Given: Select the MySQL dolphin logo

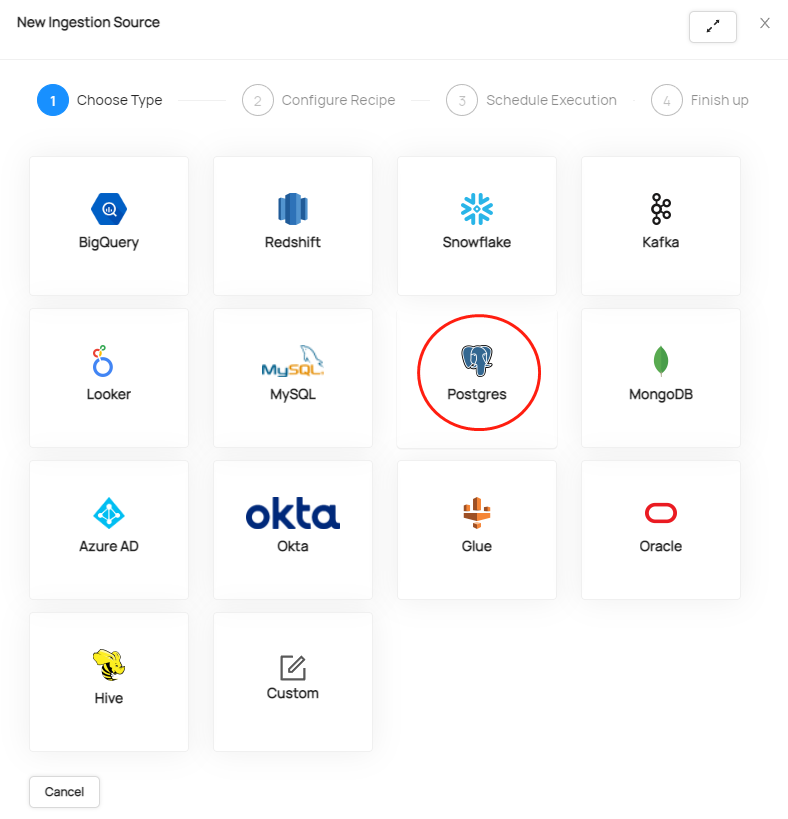Looking at the screenshot, I should (x=292, y=362).
